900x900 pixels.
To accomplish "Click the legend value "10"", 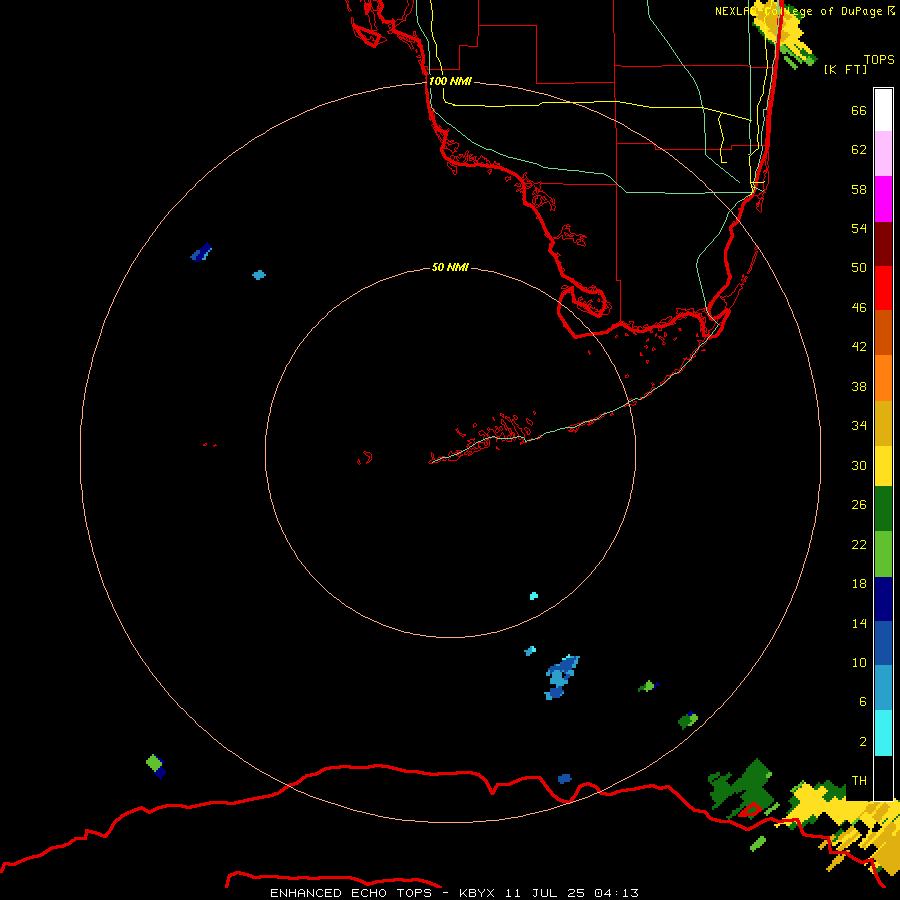I will point(859,663).
